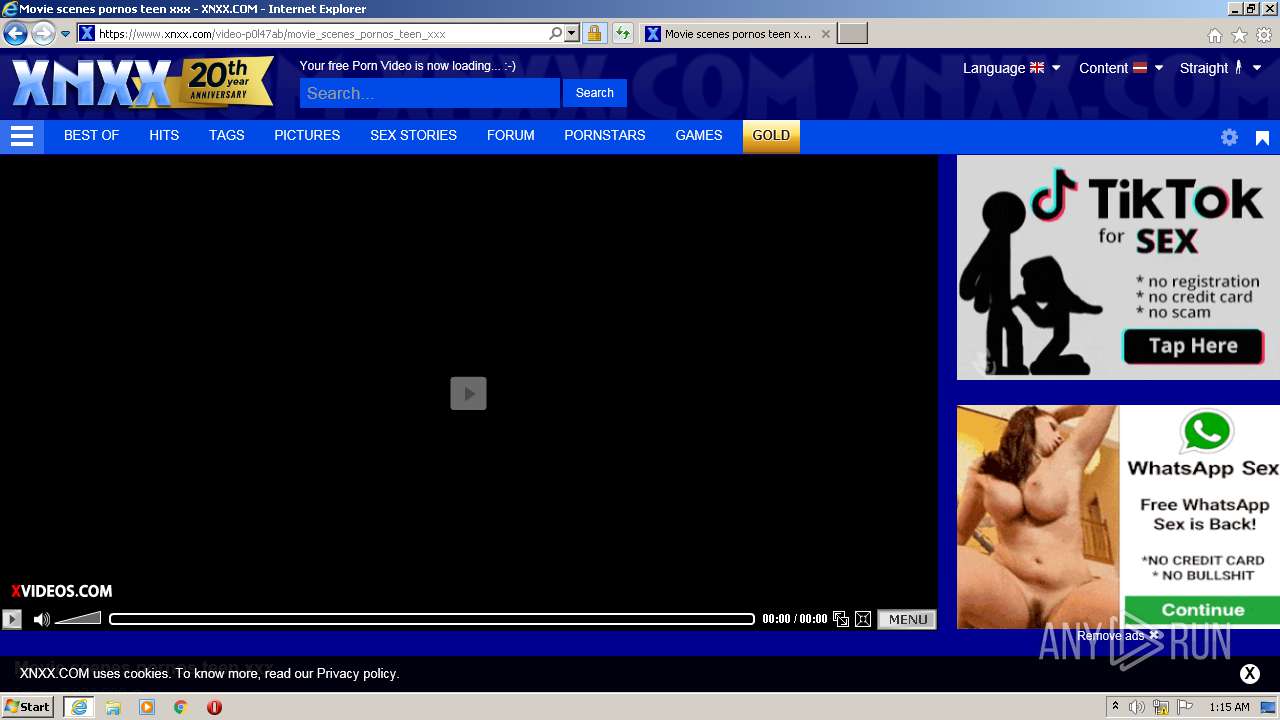This screenshot has height=720, width=1280.
Task: Open the File Explorer folder taskbar icon
Action: [x=113, y=707]
